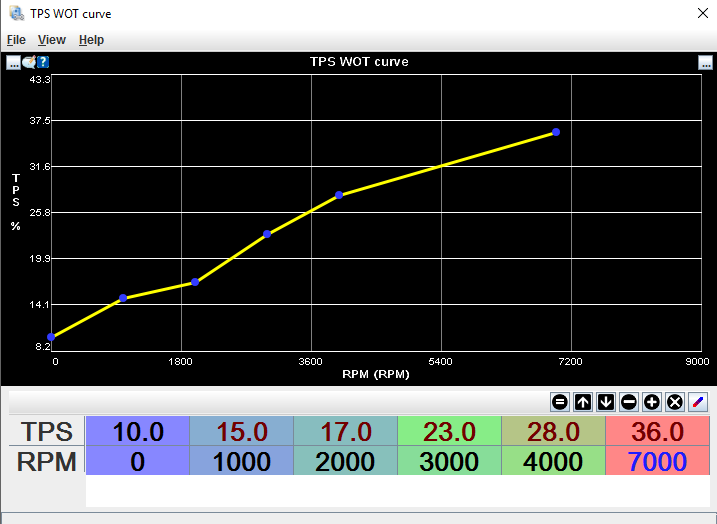717x524 pixels.
Task: Open the View menu
Action: click(x=52, y=40)
